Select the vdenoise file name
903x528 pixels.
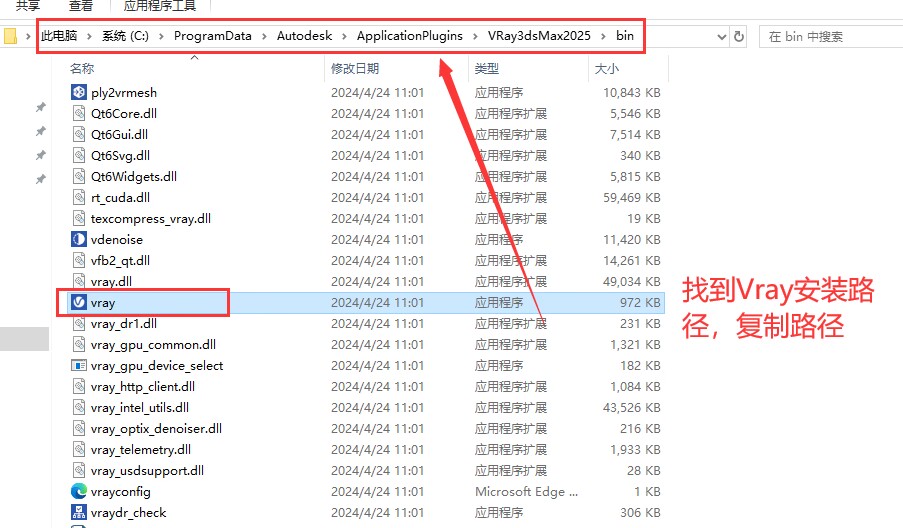click(x=117, y=240)
